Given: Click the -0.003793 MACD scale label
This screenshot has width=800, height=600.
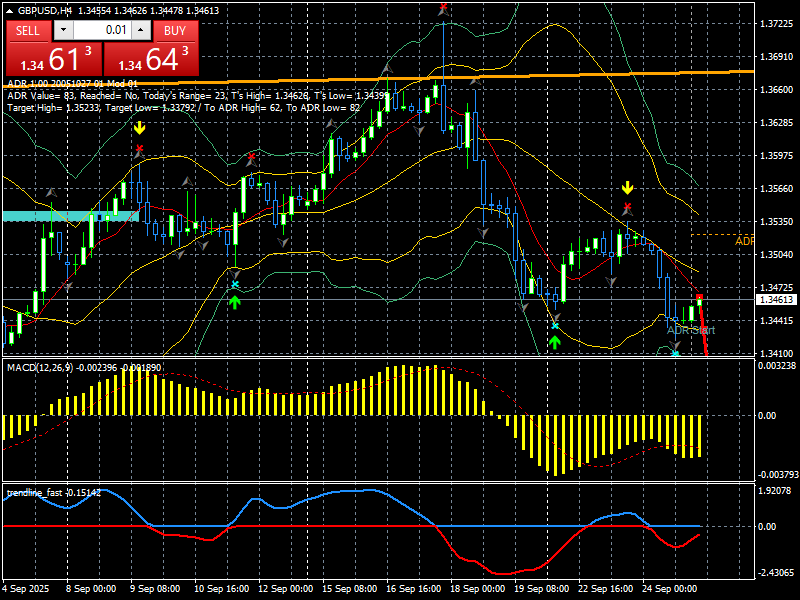Looking at the screenshot, I should pyautogui.click(x=778, y=474).
